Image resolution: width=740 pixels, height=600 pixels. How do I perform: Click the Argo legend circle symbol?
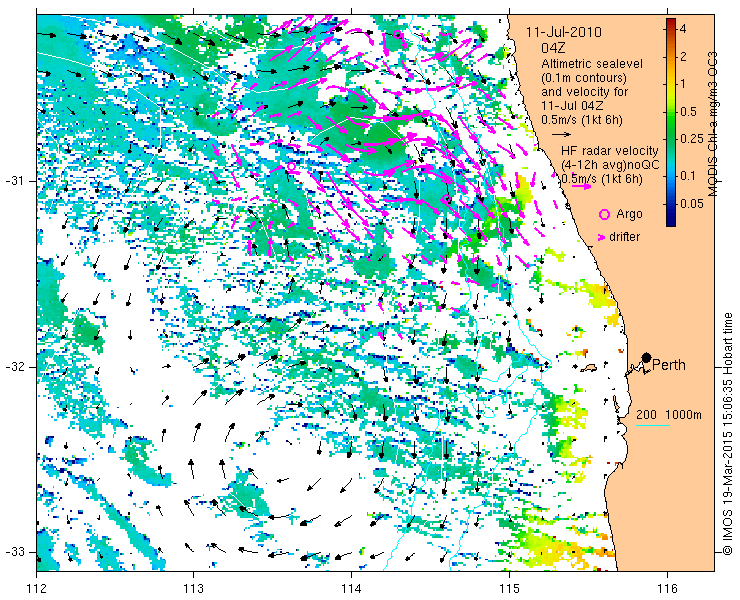[604, 214]
